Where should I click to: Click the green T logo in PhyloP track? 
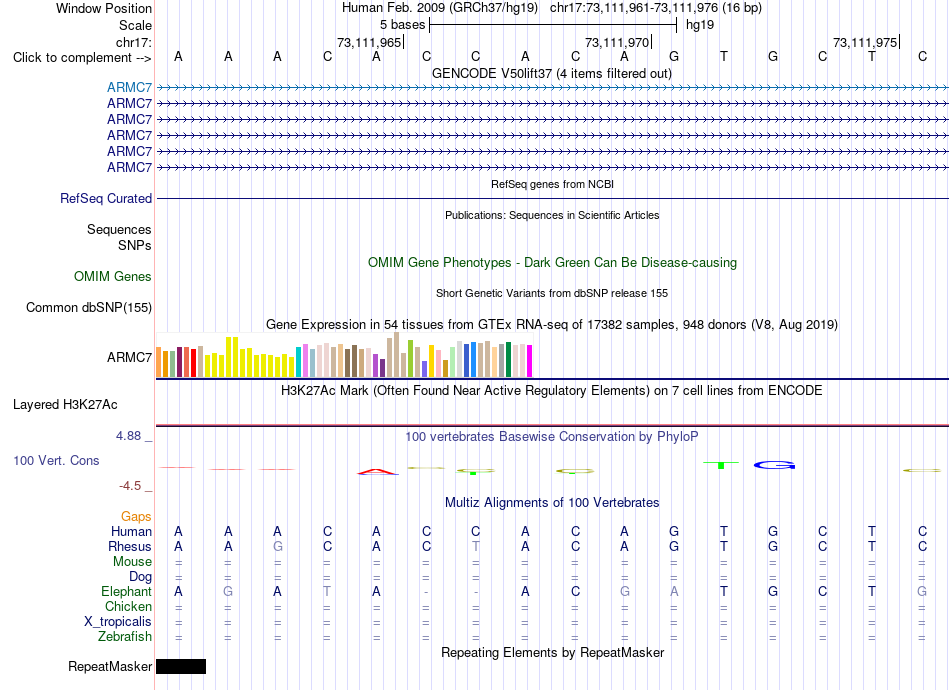721,465
